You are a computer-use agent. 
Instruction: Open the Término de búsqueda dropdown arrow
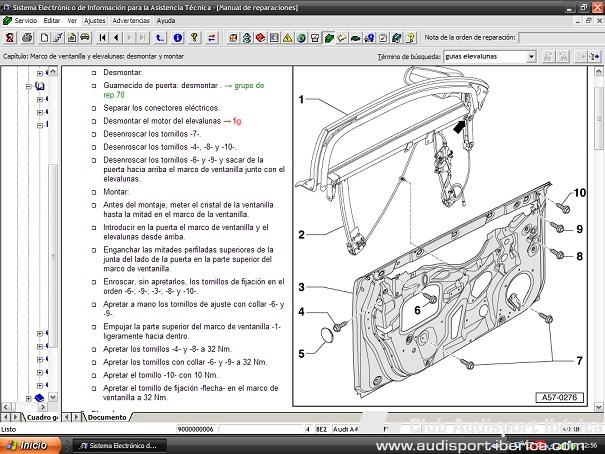pos(531,57)
